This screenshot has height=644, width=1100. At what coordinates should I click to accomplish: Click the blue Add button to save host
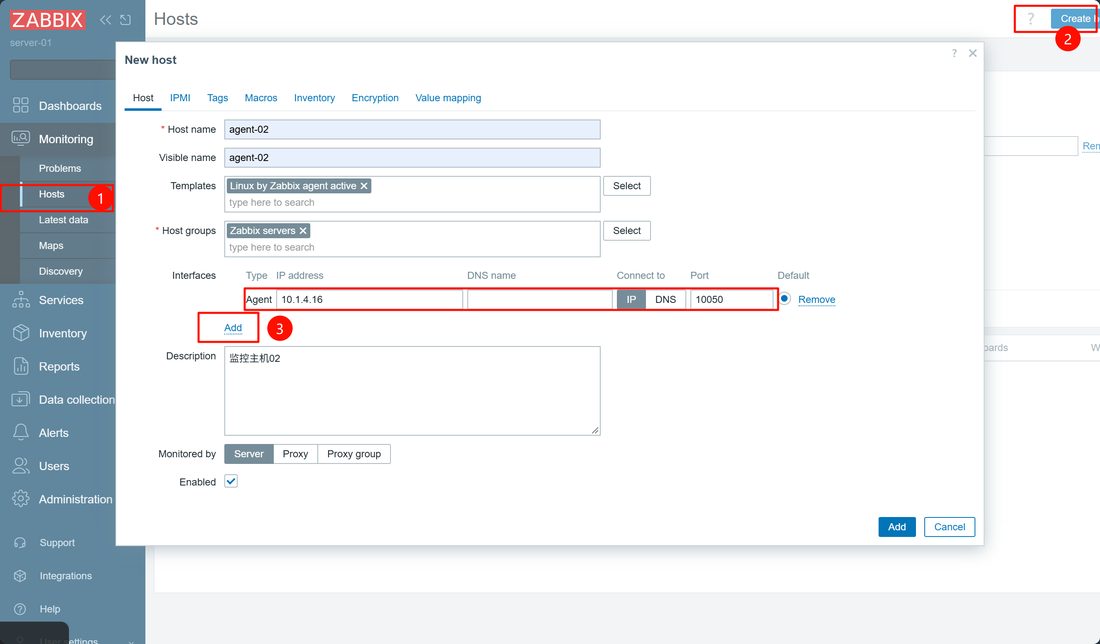pos(897,527)
